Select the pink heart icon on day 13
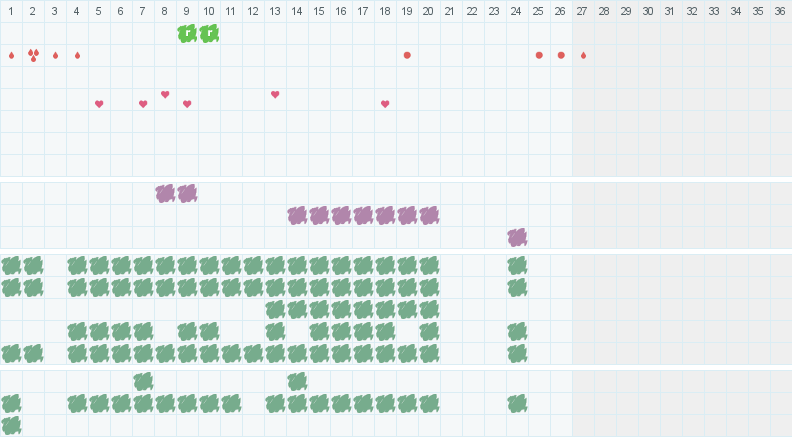Screen dimensions: 792x437 pyautogui.click(x=275, y=95)
